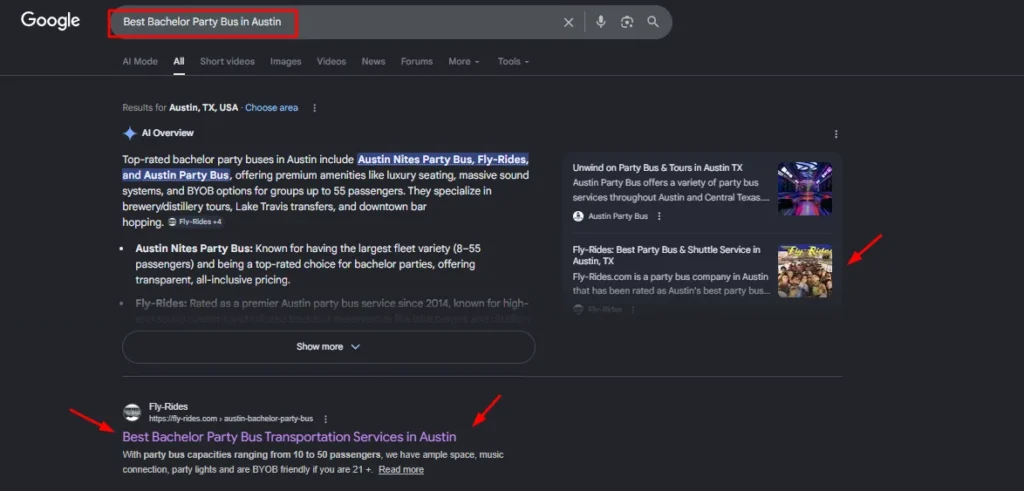
Task: Click 'Austin, TX, USA' location text
Action: (x=204, y=108)
